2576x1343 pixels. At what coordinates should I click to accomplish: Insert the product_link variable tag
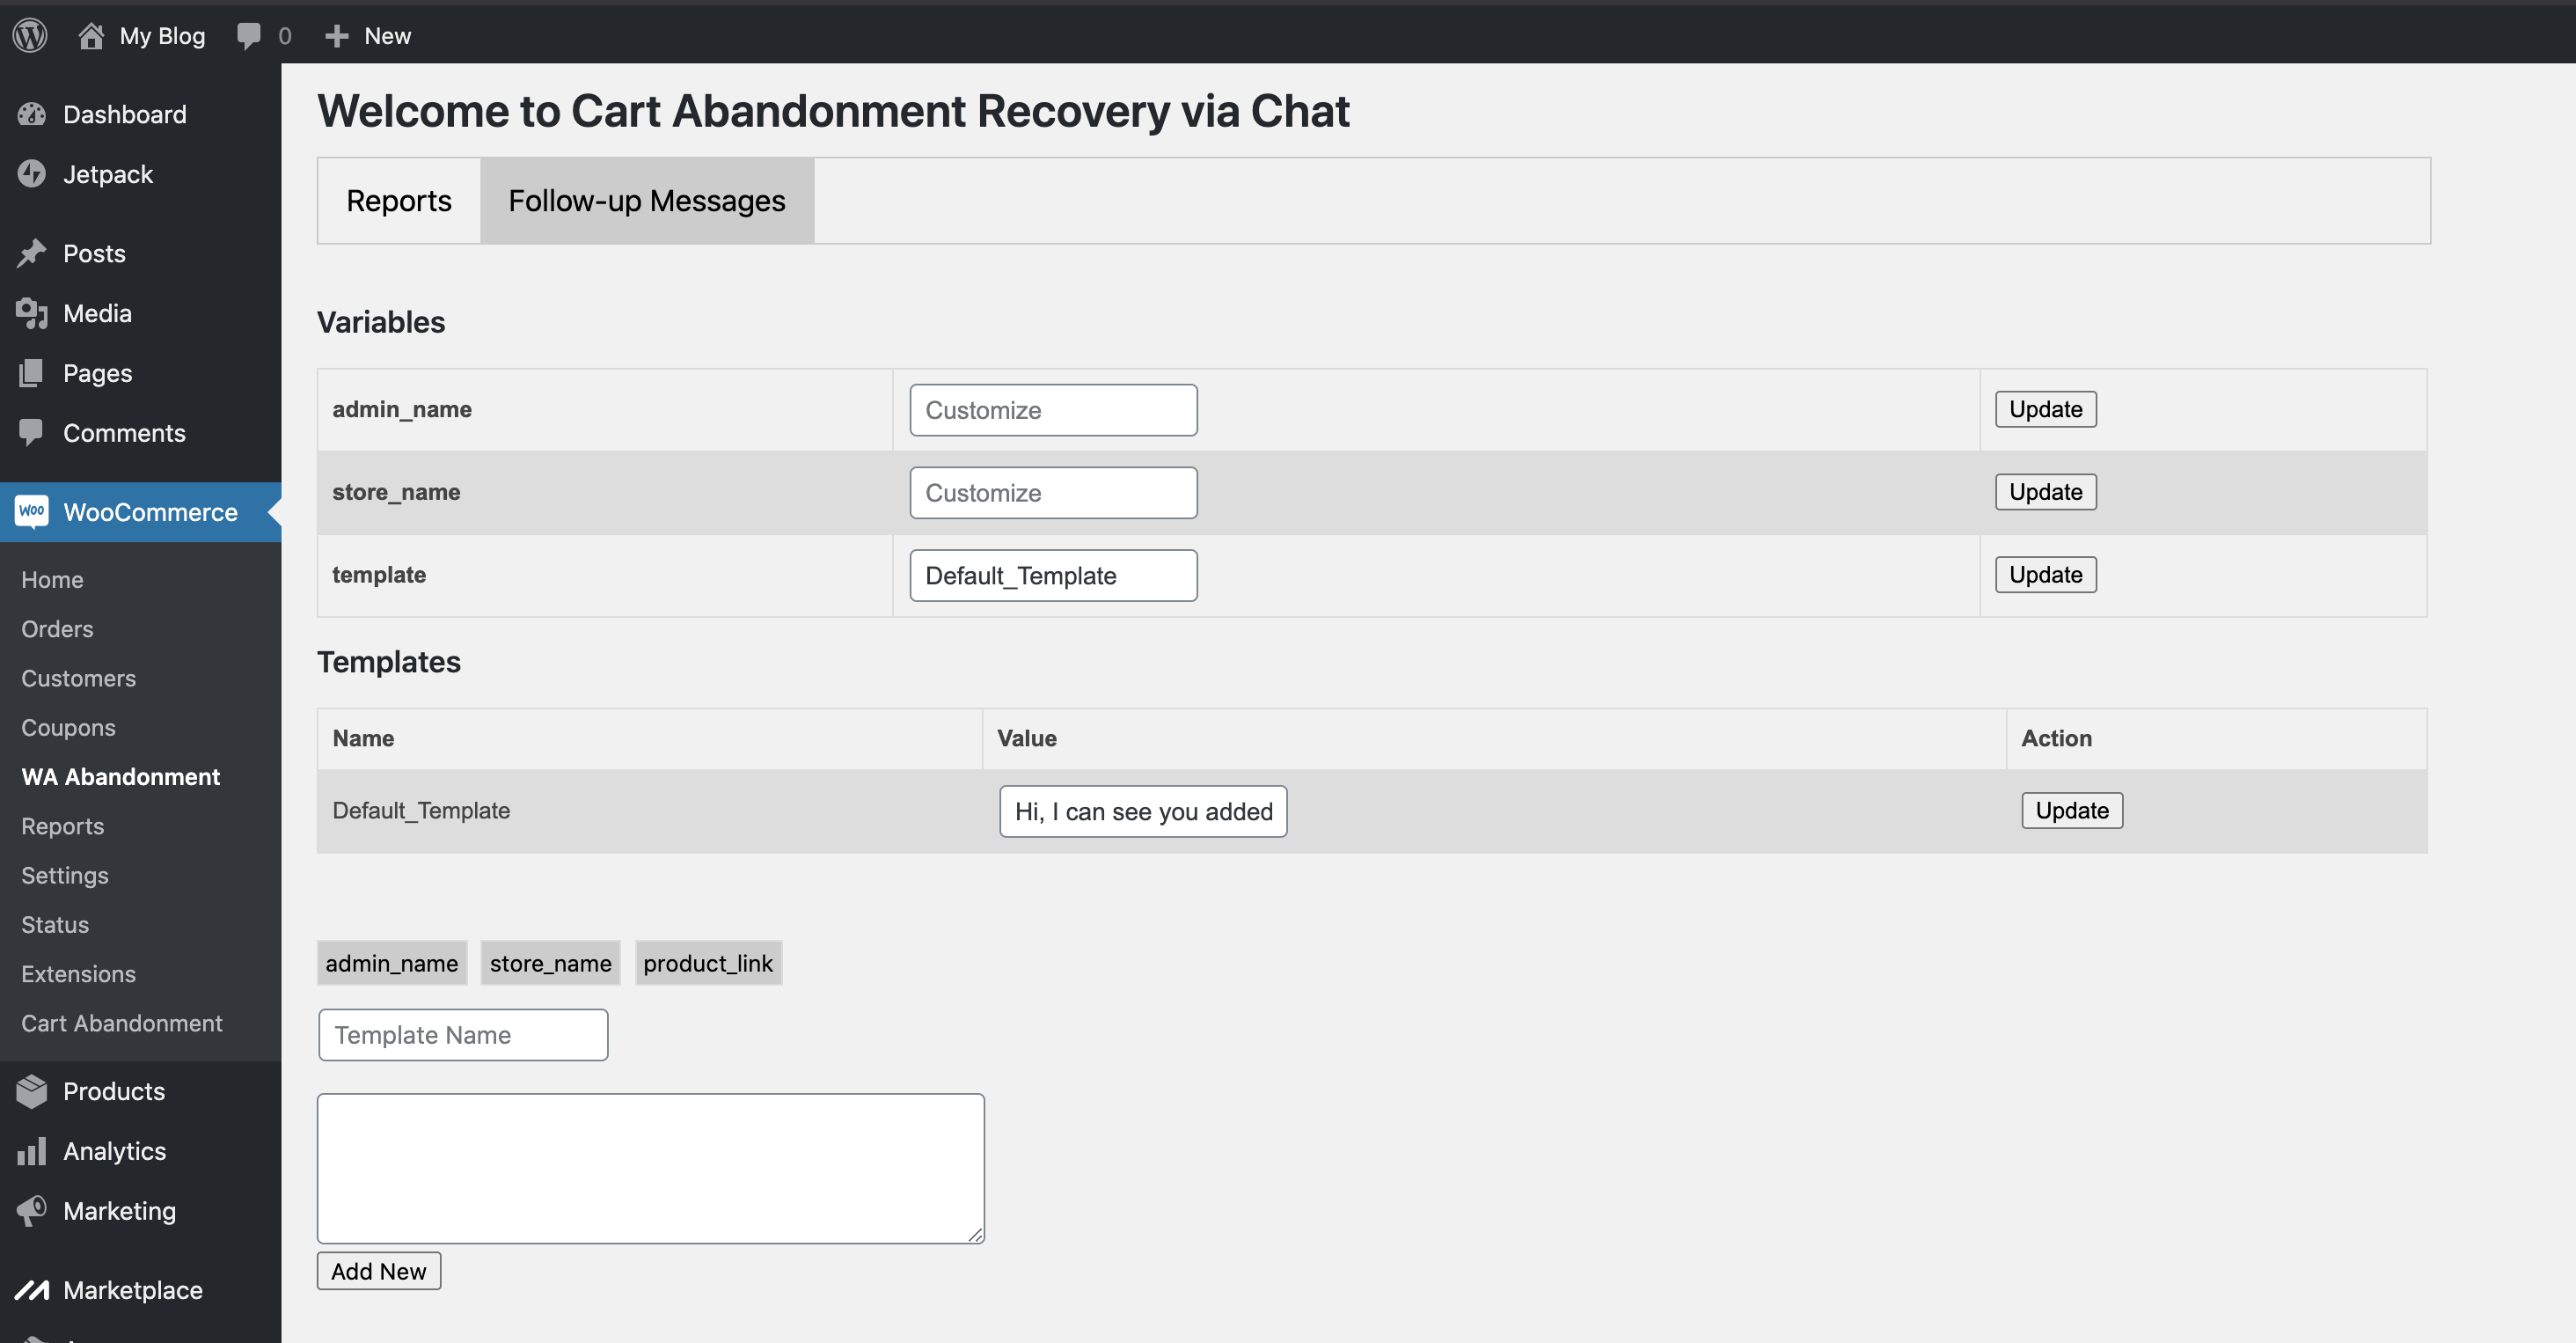click(x=708, y=963)
